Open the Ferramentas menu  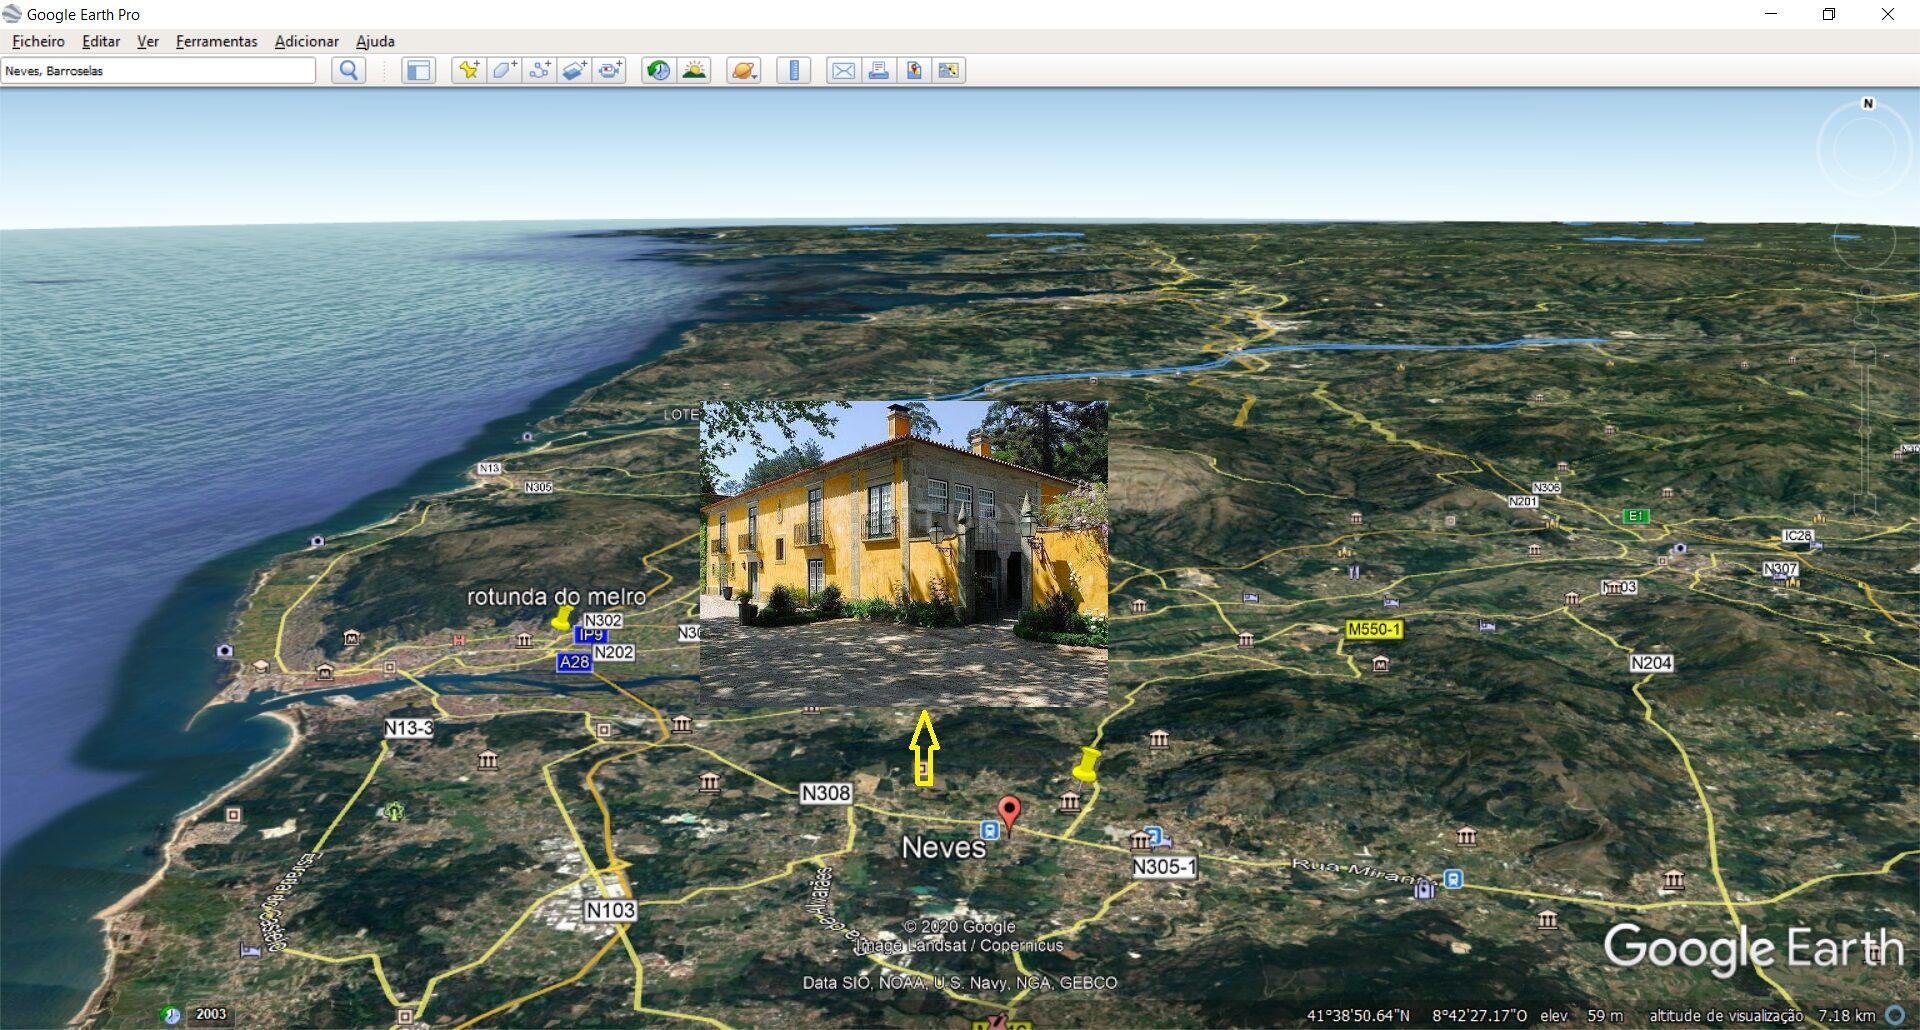coord(216,41)
